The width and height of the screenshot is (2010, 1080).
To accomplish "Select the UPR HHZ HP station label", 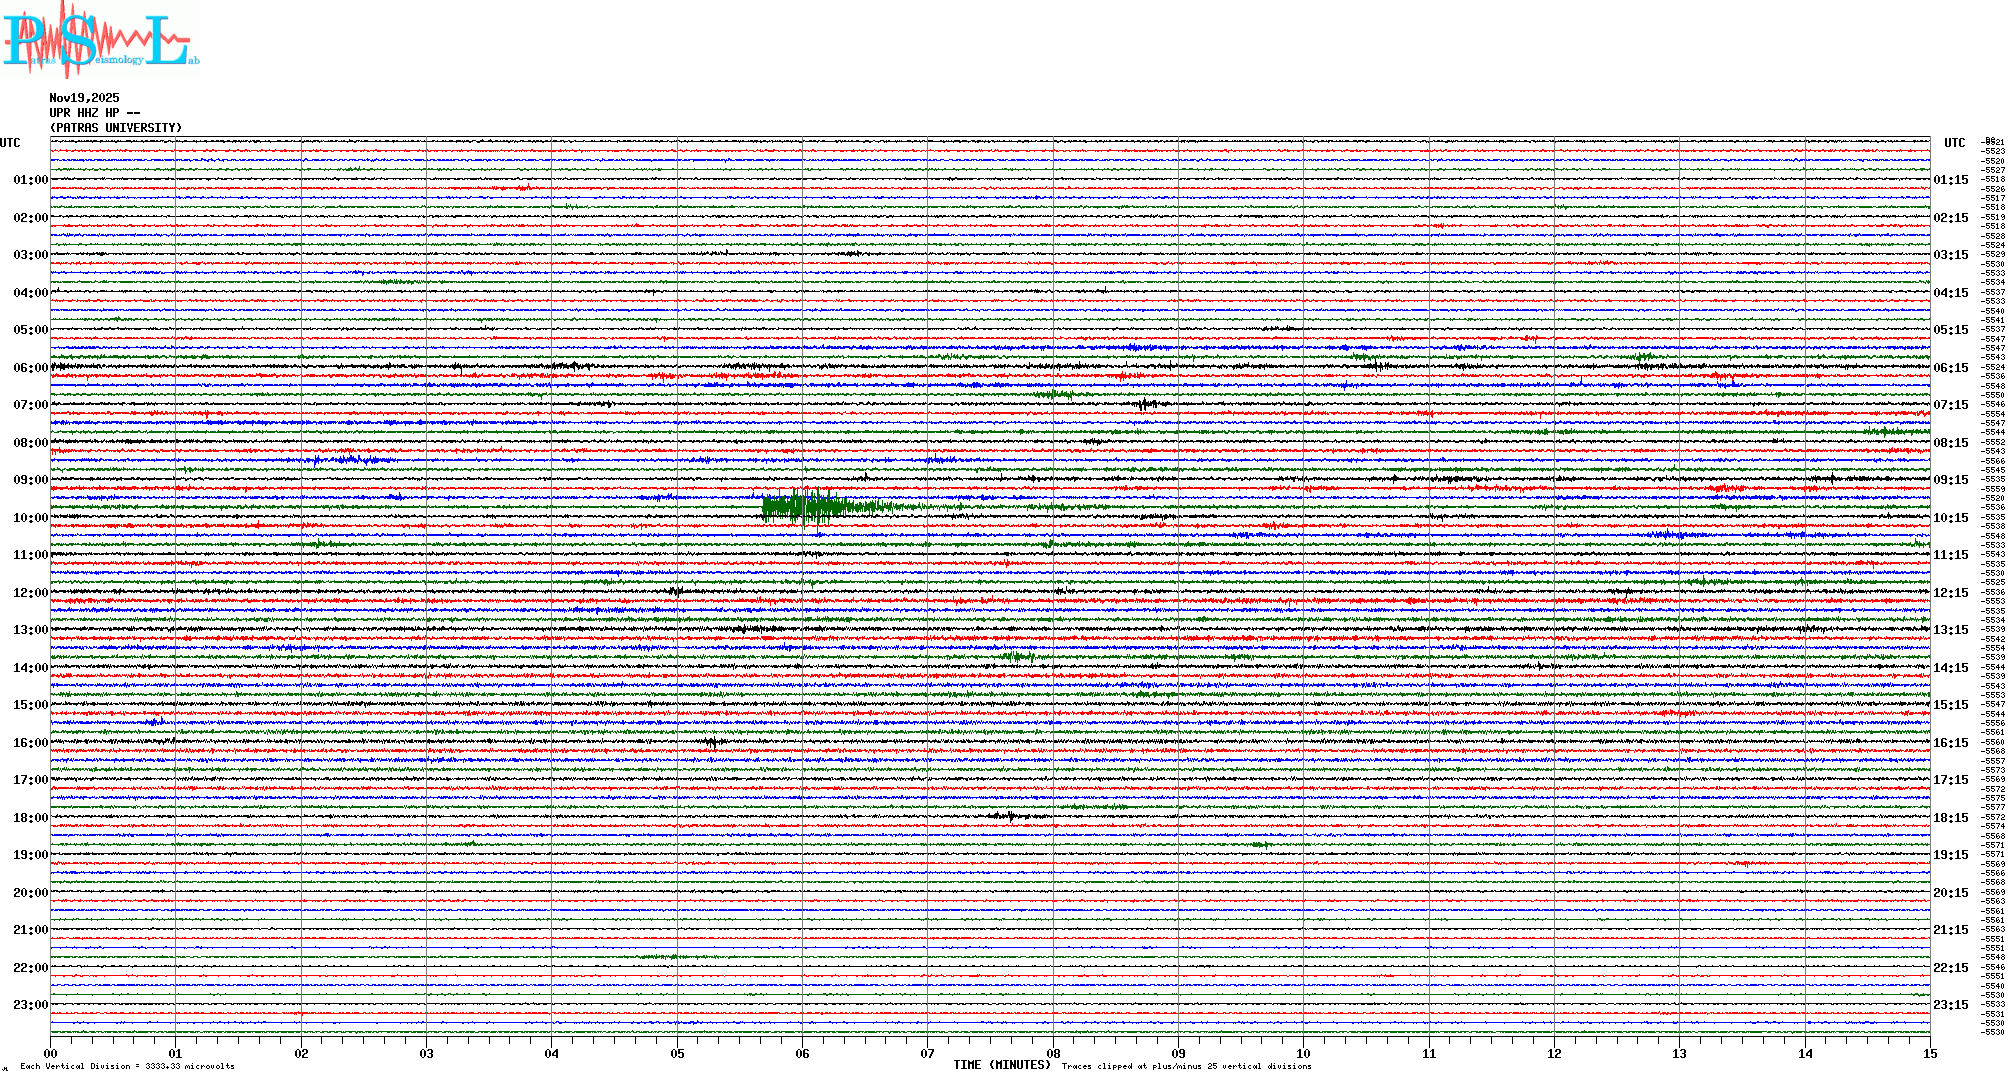I will click(x=94, y=113).
